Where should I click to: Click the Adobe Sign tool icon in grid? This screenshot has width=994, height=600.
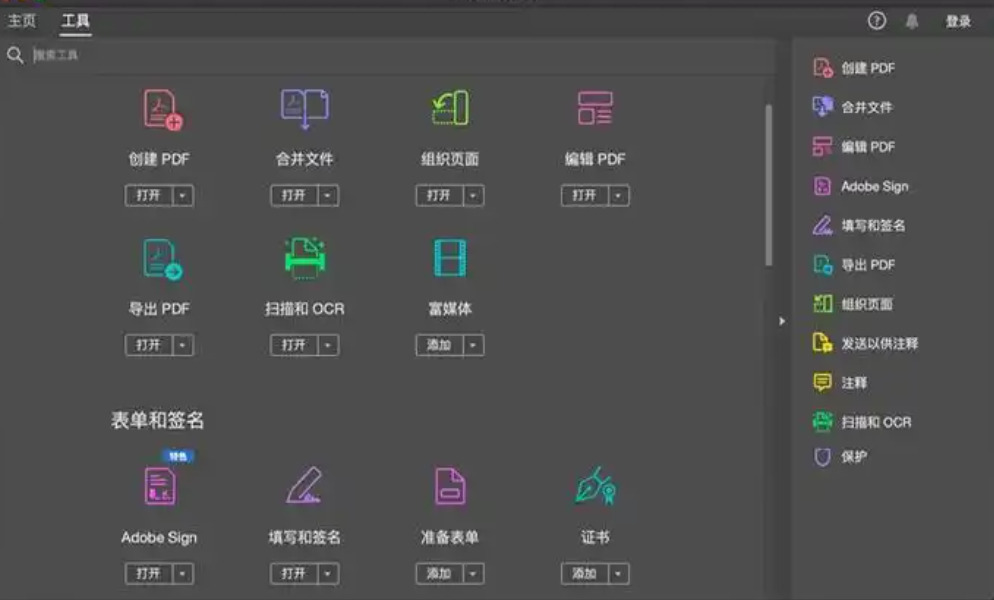(160, 486)
